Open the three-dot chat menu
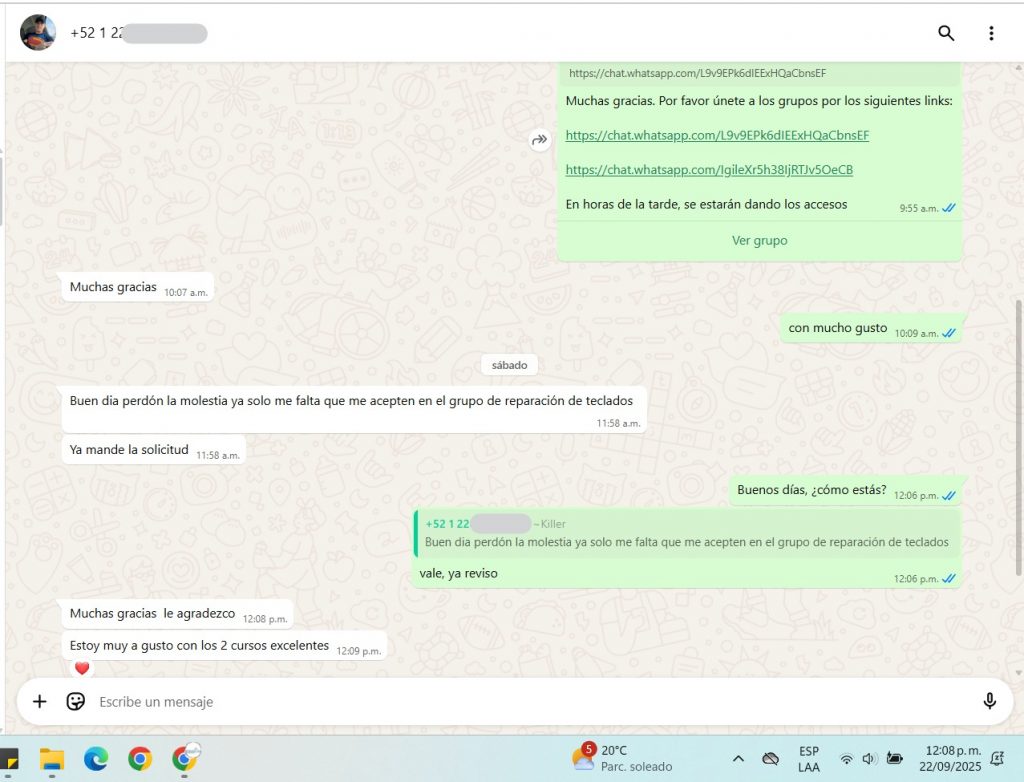Screen dimensions: 1024x782 [991, 33]
